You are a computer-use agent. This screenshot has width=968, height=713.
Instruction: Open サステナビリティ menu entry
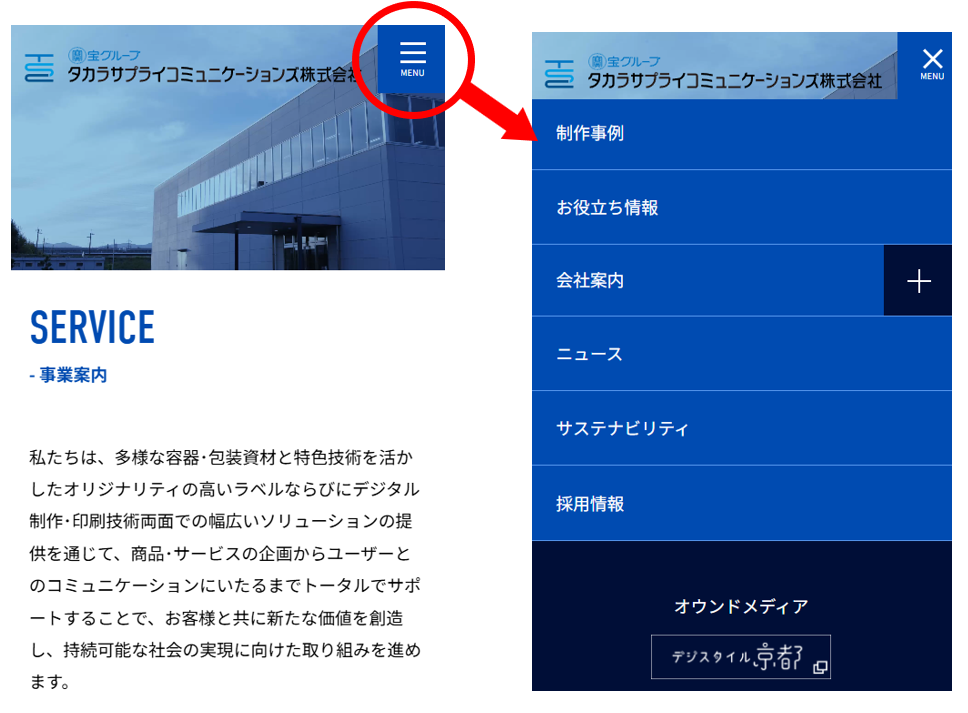coord(622,428)
